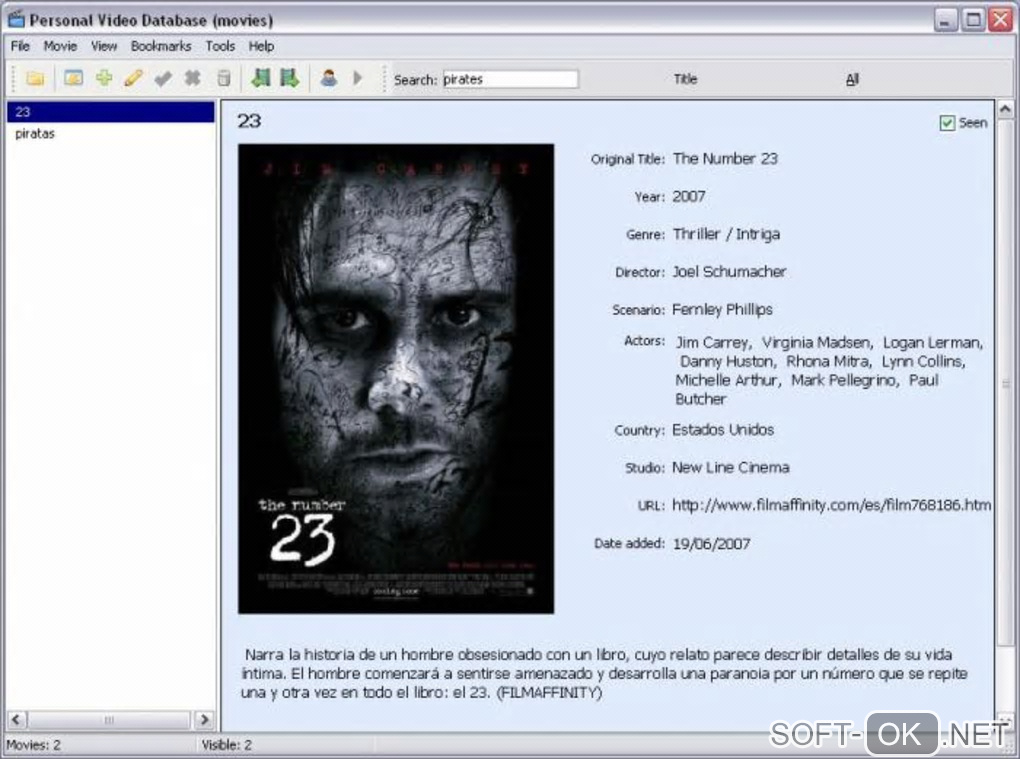The height and width of the screenshot is (759, 1020).
Task: Click the country value 'Estados Unidos'
Action: coord(723,430)
